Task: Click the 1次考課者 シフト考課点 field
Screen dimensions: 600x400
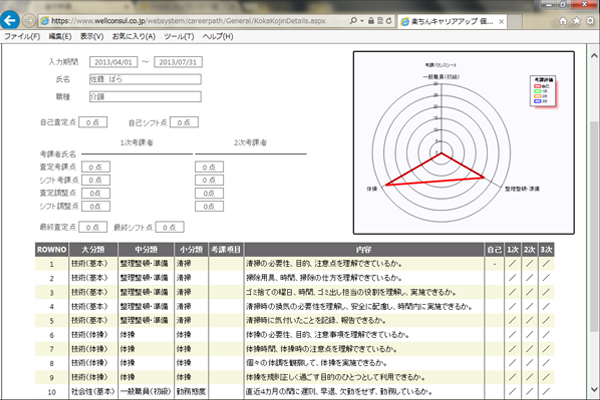Action: pyautogui.click(x=96, y=180)
